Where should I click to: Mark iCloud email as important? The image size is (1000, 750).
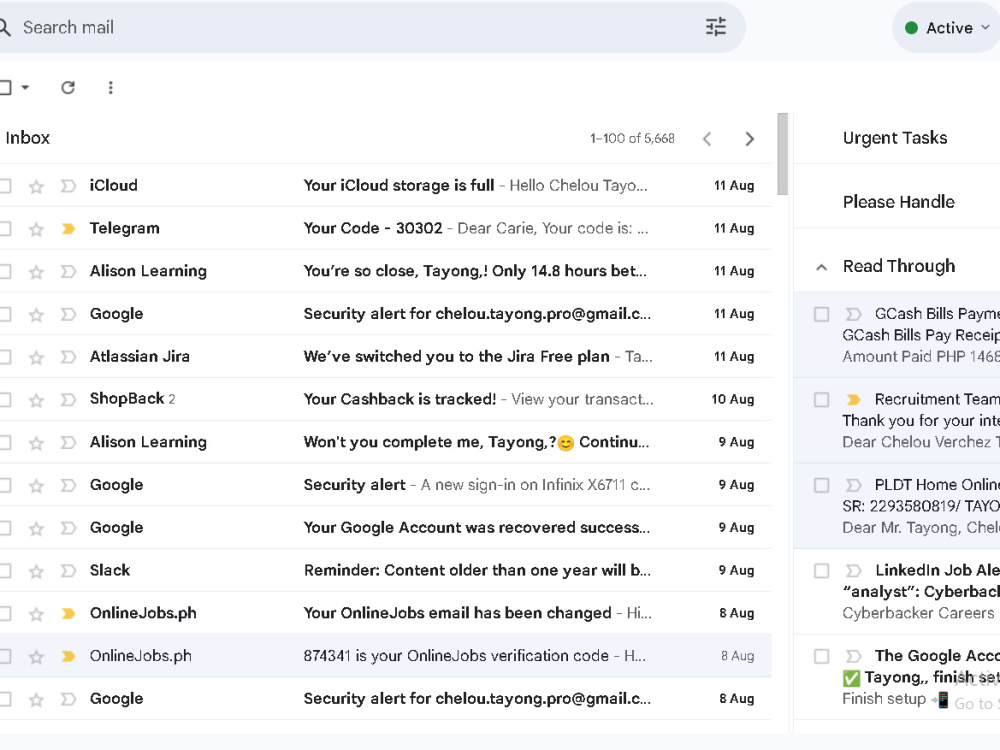pyautogui.click(x=68, y=186)
